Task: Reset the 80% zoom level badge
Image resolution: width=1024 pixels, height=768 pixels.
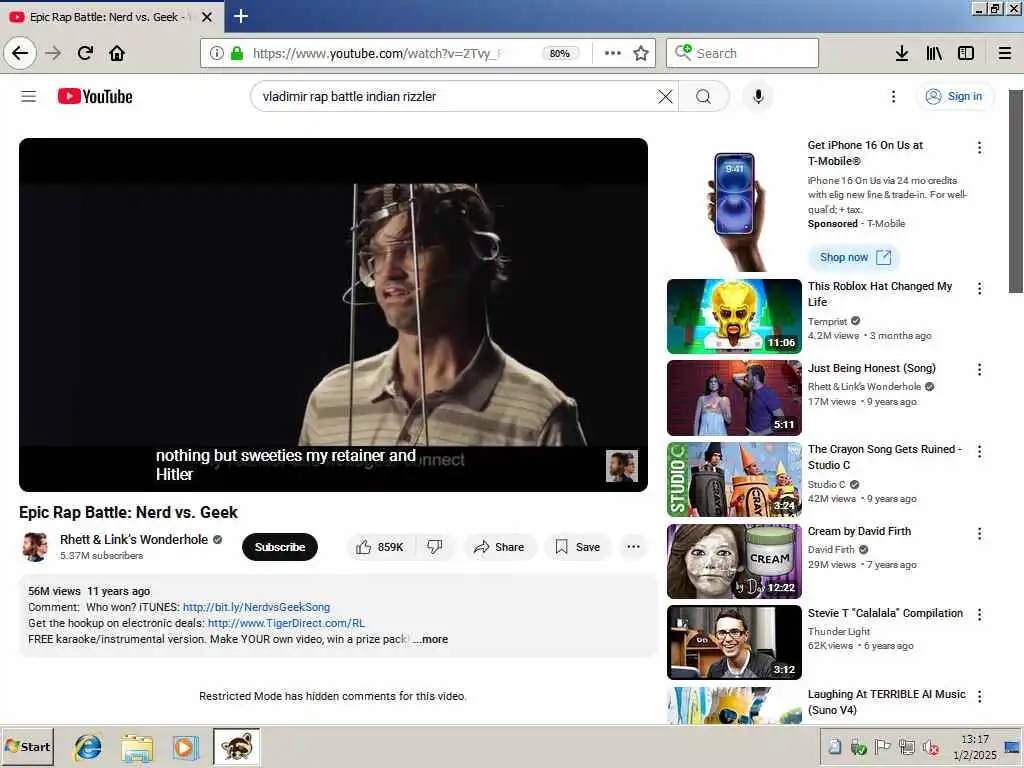Action: tap(560, 53)
